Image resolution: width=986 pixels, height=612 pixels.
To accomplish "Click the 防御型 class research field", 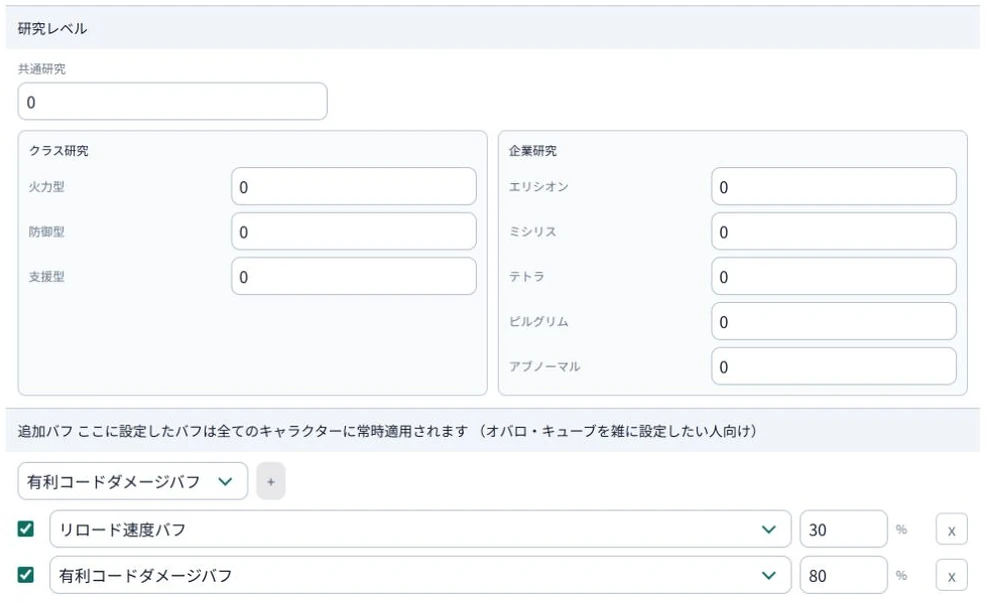I will pos(353,231).
